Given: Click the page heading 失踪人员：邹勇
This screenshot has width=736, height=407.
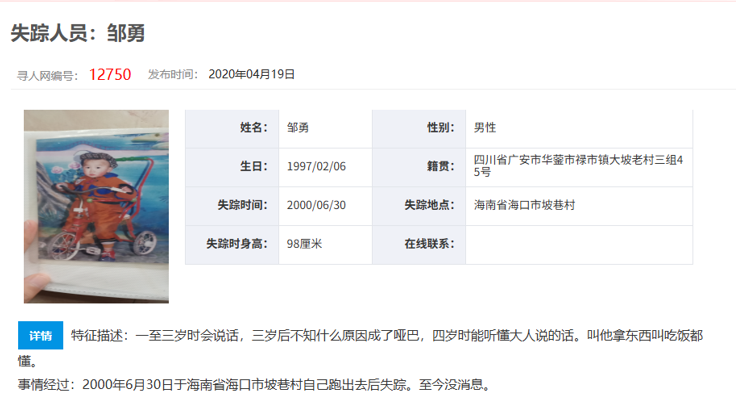Looking at the screenshot, I should [x=78, y=33].
